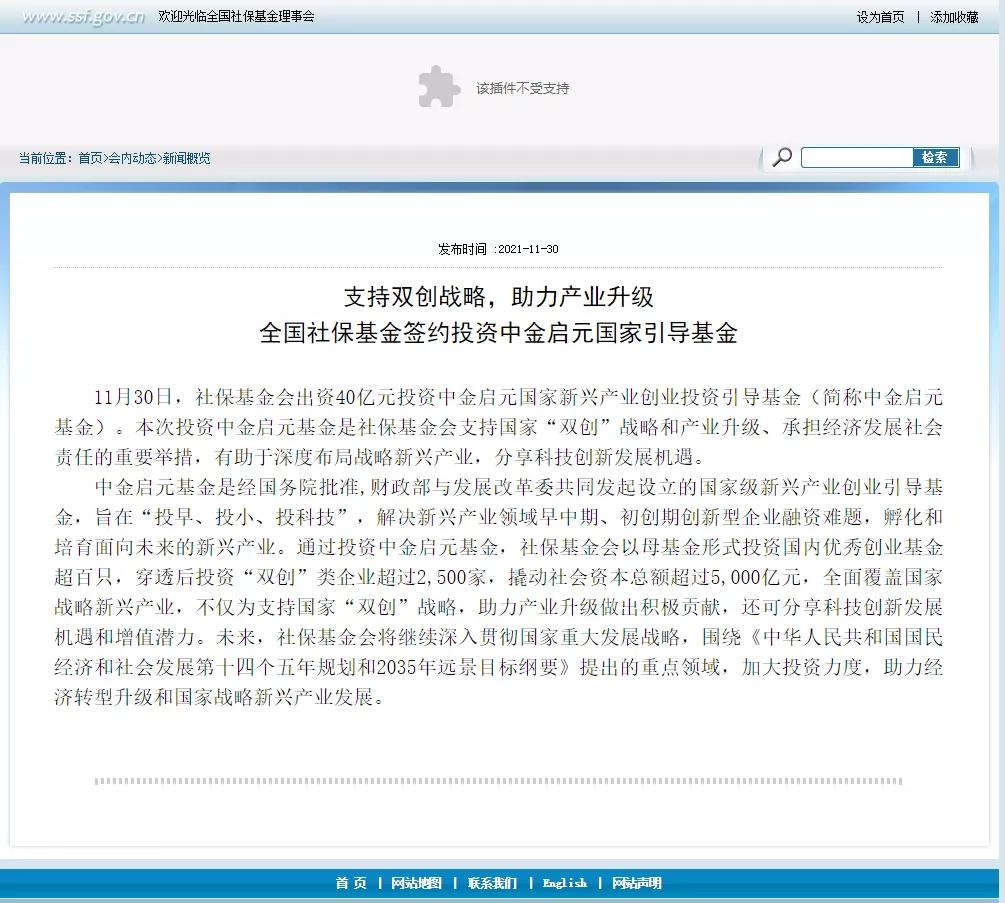
Task: Click the publish date 2021-11-30
Action: click(x=500, y=249)
